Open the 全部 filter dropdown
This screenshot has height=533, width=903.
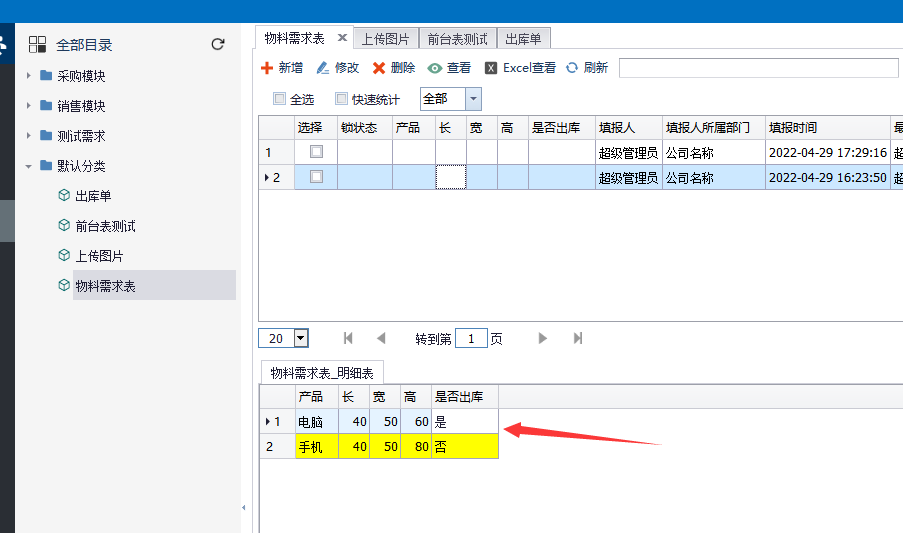tap(473, 99)
